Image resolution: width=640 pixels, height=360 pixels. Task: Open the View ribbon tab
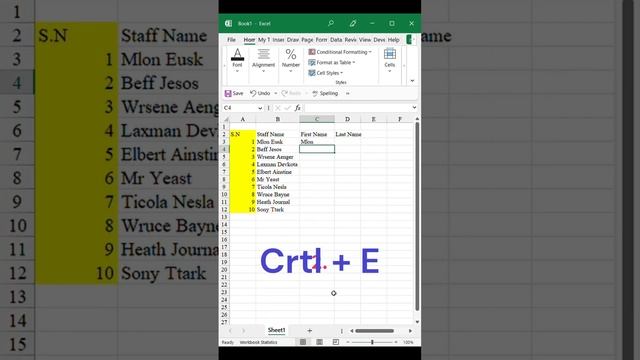[365, 40]
